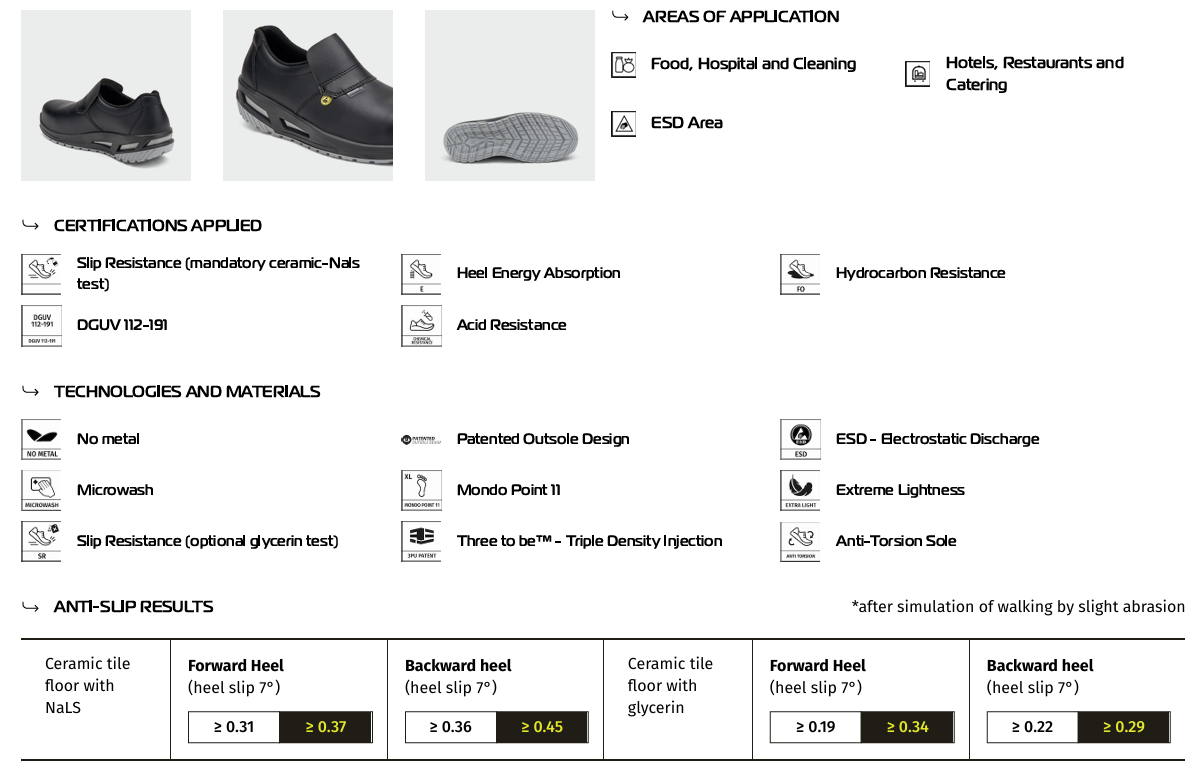Click the Hotels, Restaurants and Catering icon

pos(917,74)
